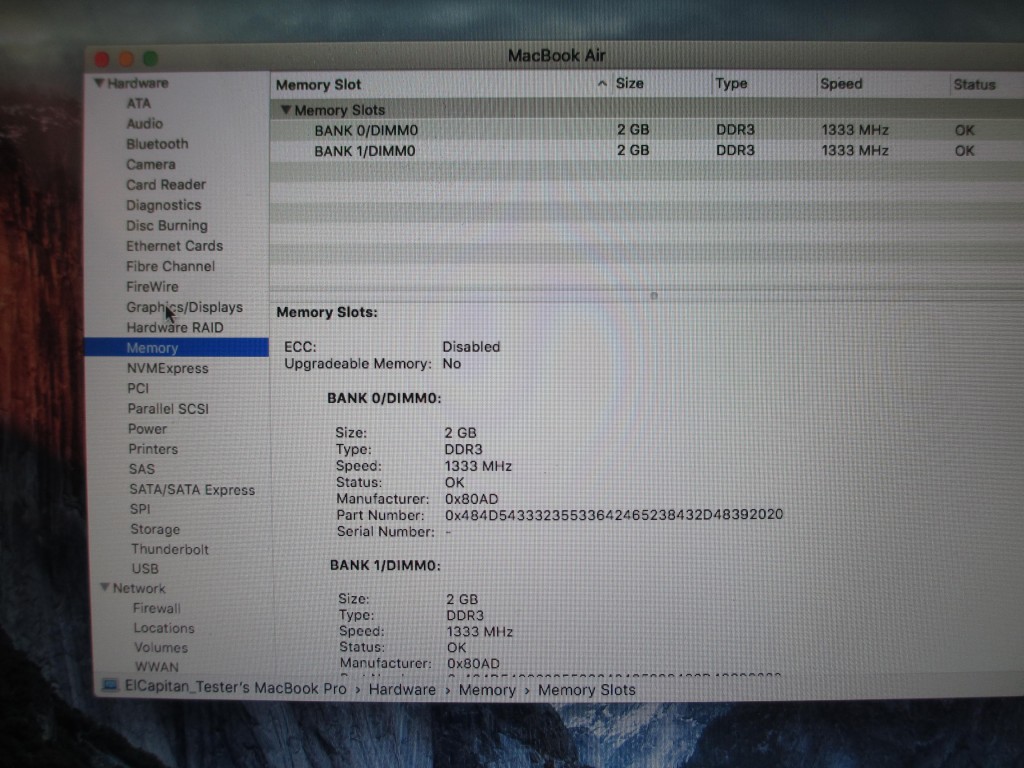Viewport: 1024px width, 768px height.
Task: Open Storage in the sidebar
Action: point(155,529)
